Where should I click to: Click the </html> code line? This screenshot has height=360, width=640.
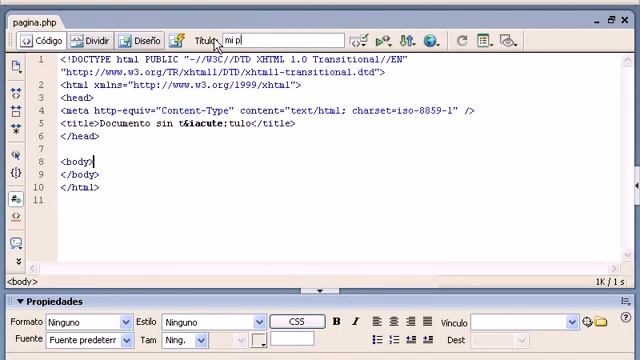click(80, 188)
